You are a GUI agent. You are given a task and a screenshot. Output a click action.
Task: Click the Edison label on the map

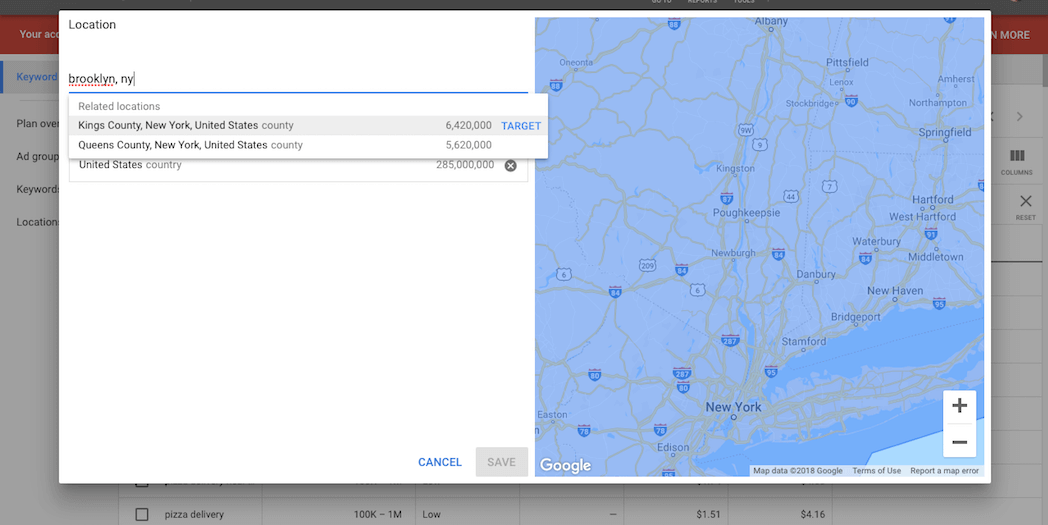point(673,447)
